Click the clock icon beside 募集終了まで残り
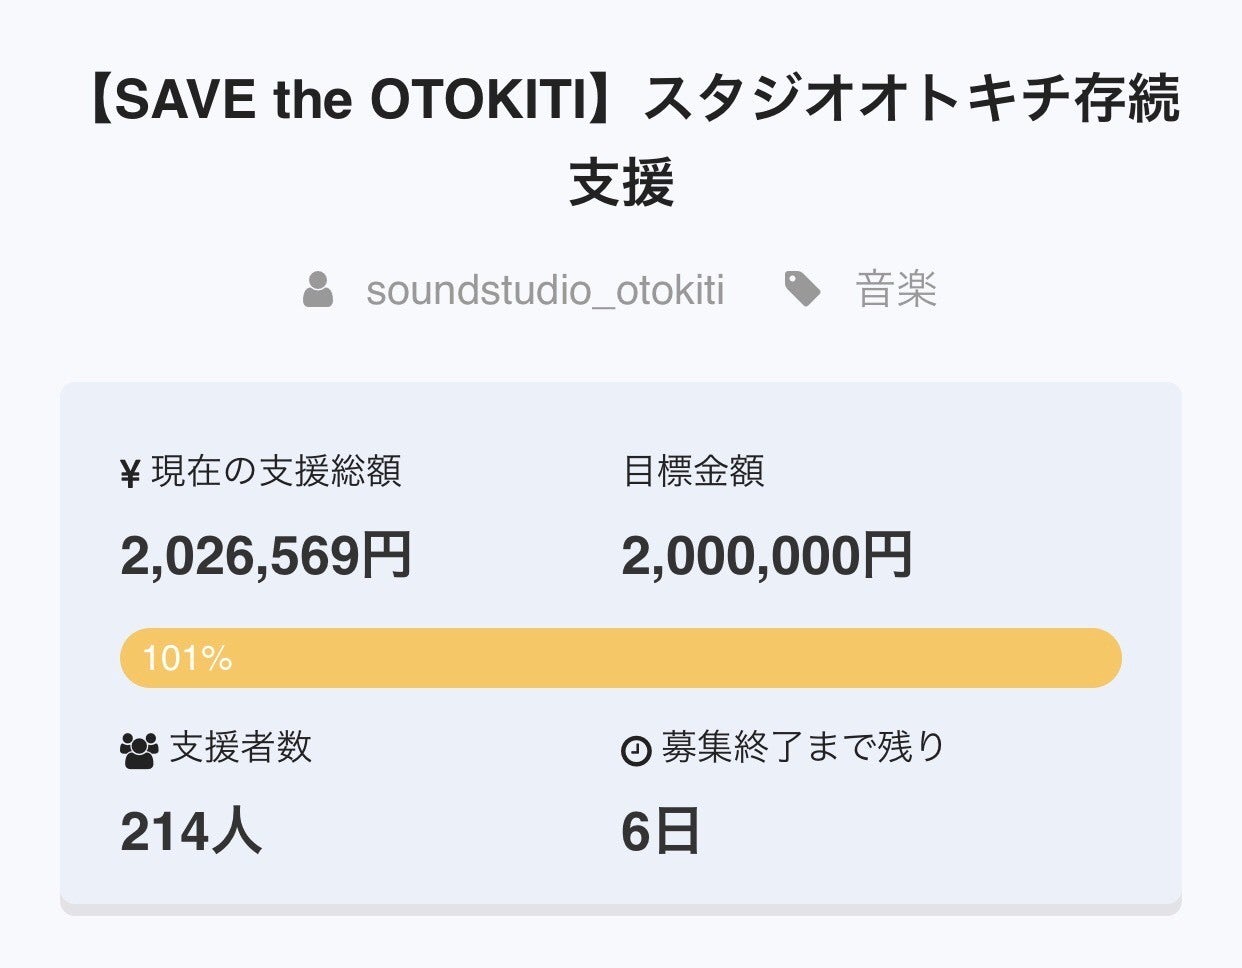This screenshot has height=968, width=1242. click(x=636, y=750)
